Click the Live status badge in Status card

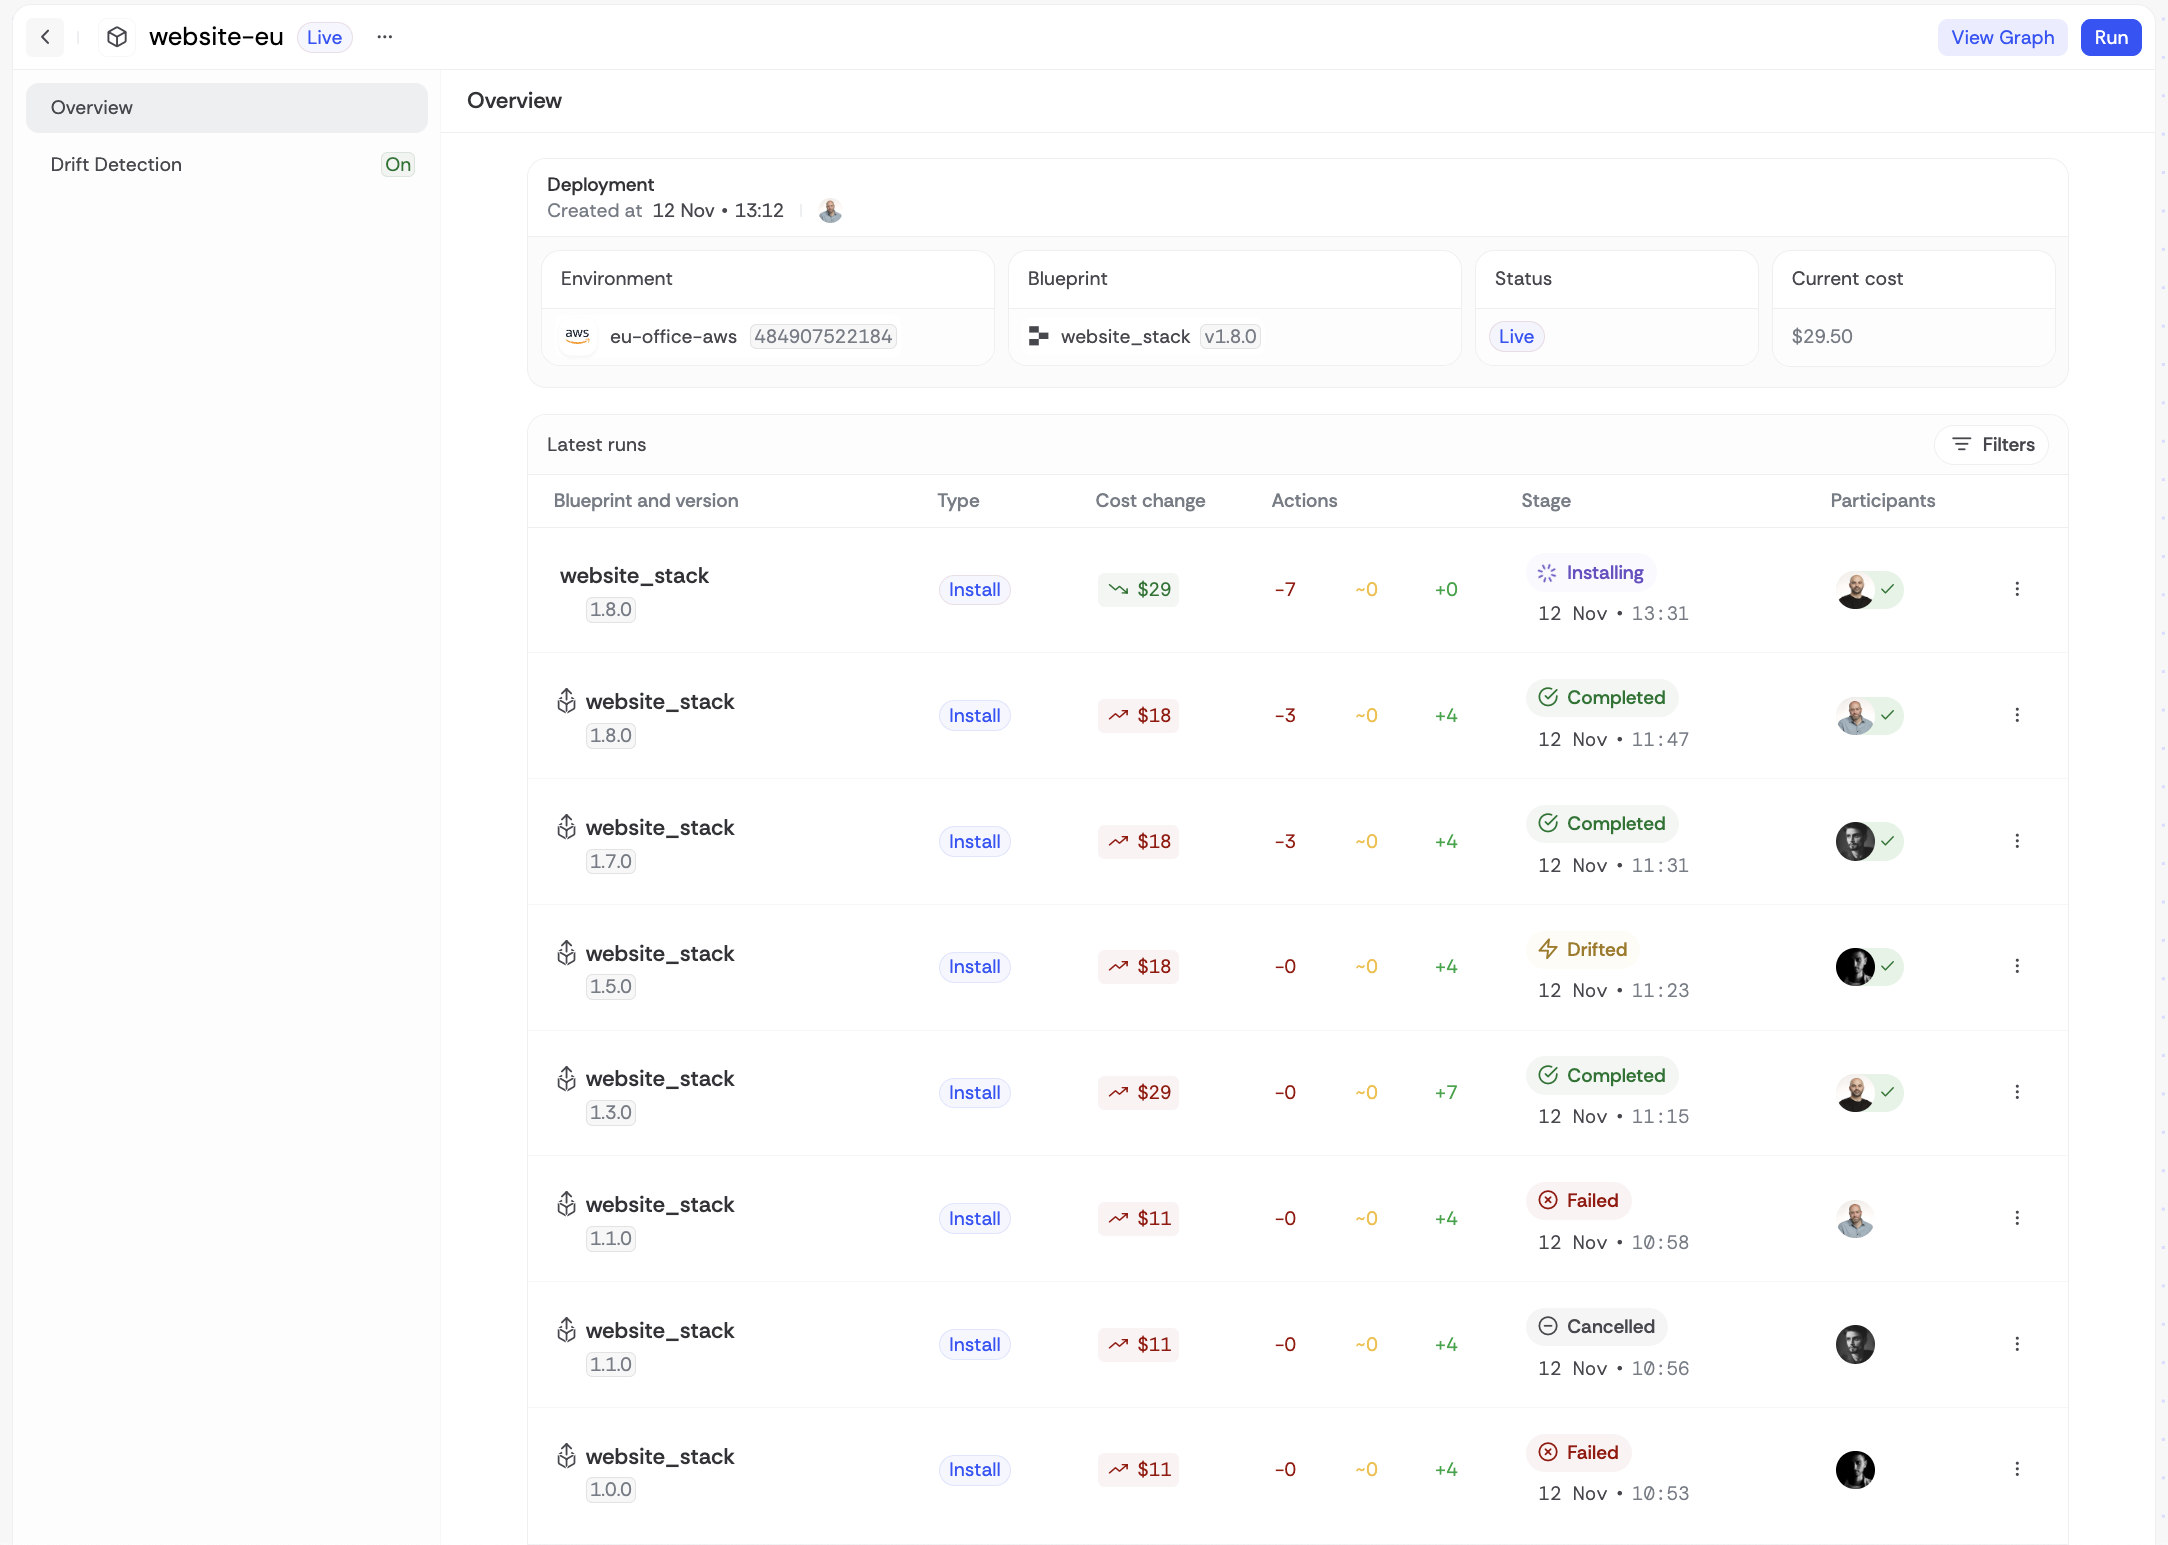click(x=1516, y=337)
